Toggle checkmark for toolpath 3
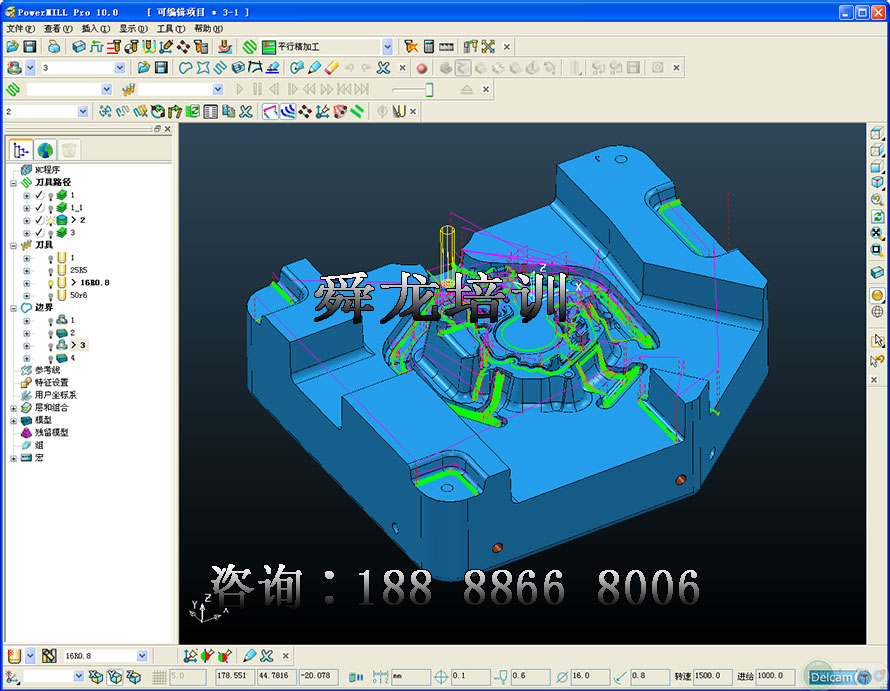 pos(39,233)
